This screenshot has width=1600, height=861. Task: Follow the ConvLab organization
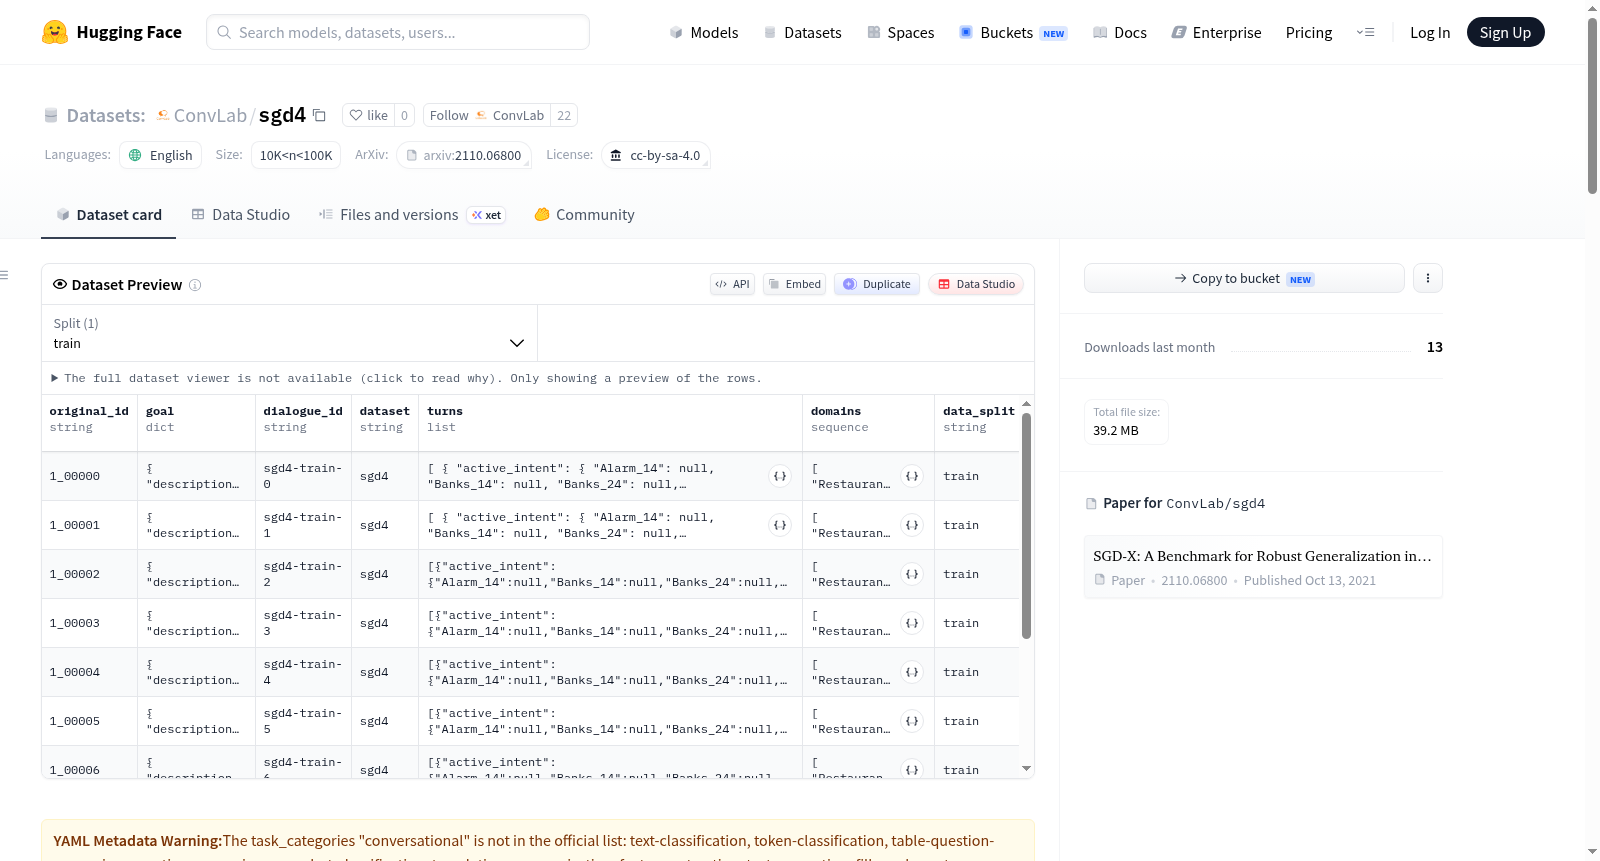(x=486, y=115)
